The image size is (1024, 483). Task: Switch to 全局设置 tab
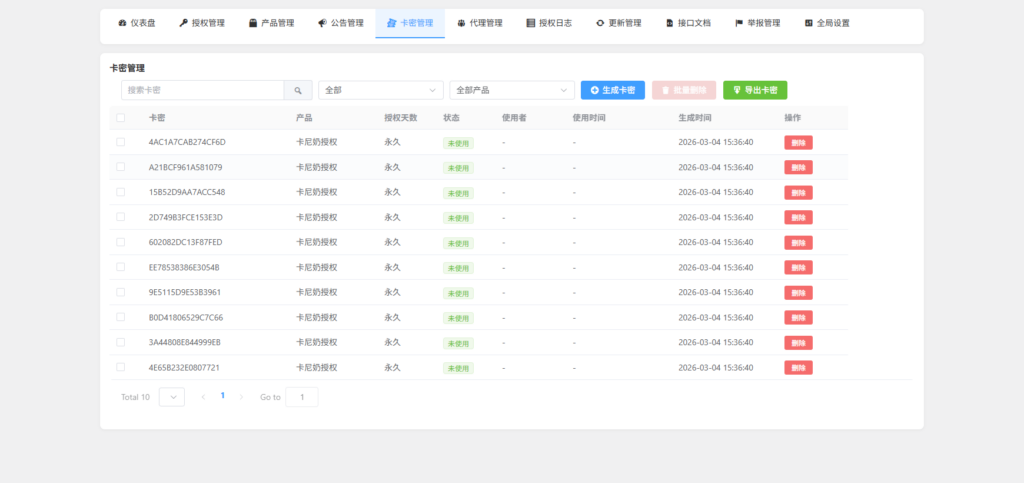pyautogui.click(x=826, y=23)
